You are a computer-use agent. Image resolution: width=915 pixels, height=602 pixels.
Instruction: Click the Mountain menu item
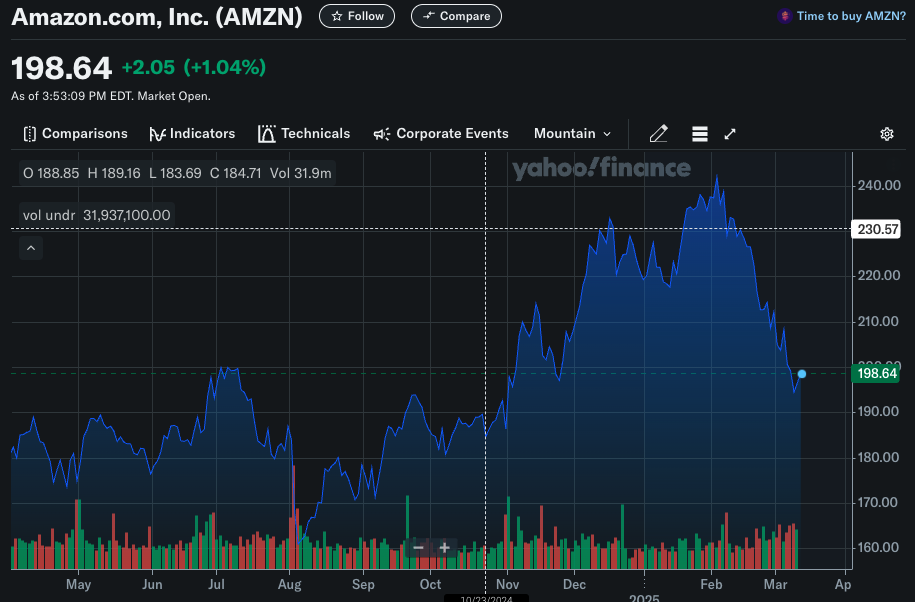click(565, 133)
